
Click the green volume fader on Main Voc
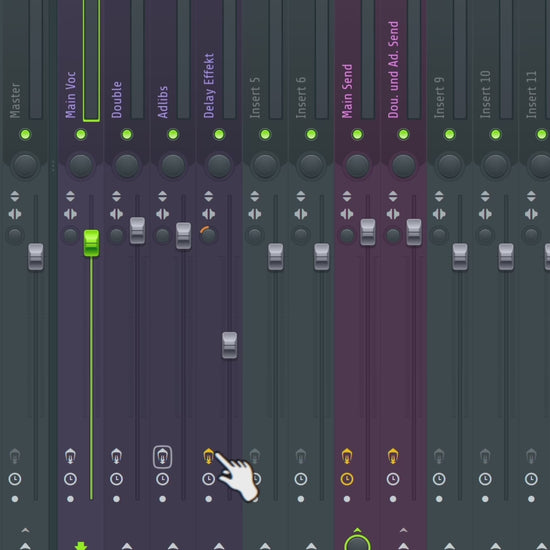[x=92, y=243]
